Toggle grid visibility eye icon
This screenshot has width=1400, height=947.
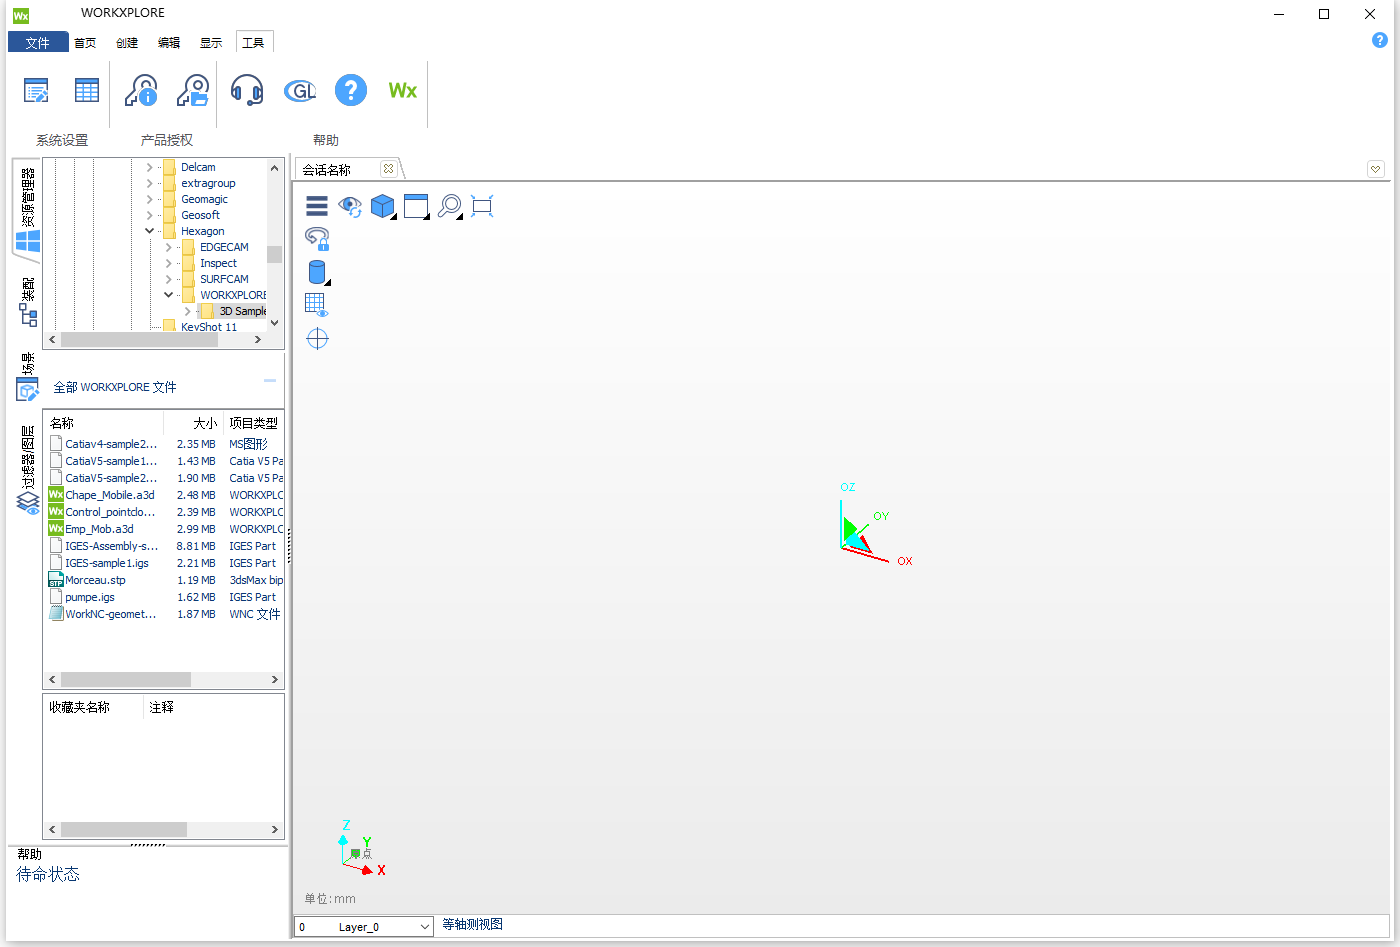pyautogui.click(x=317, y=305)
